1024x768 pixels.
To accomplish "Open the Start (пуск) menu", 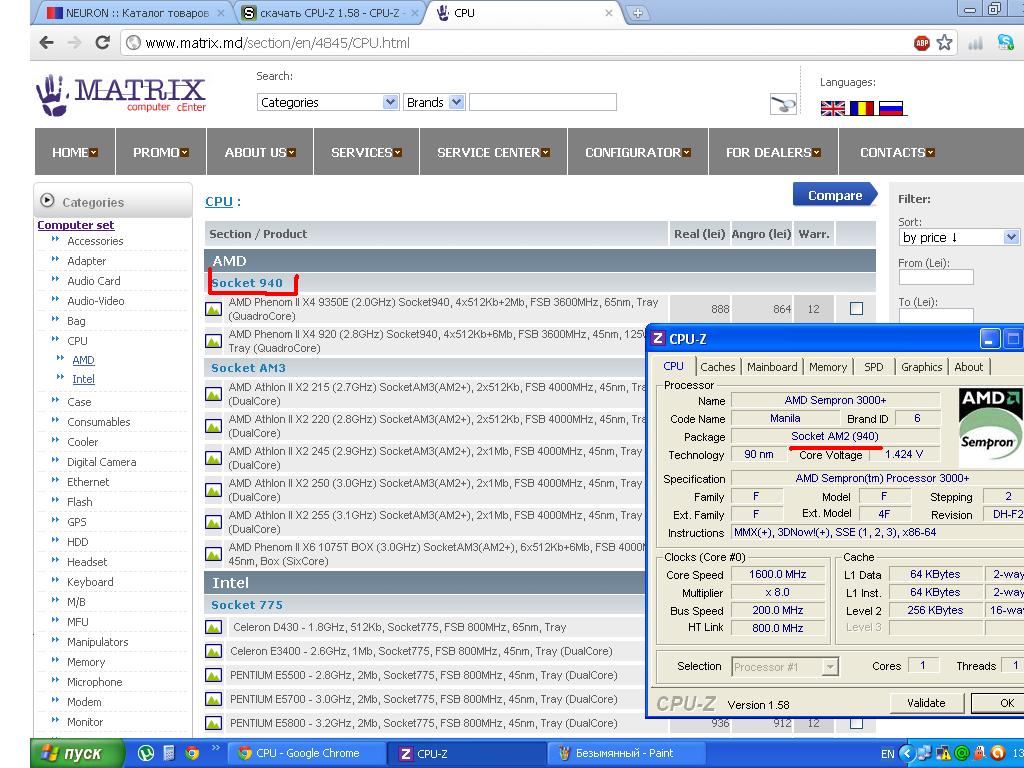I will (77, 753).
